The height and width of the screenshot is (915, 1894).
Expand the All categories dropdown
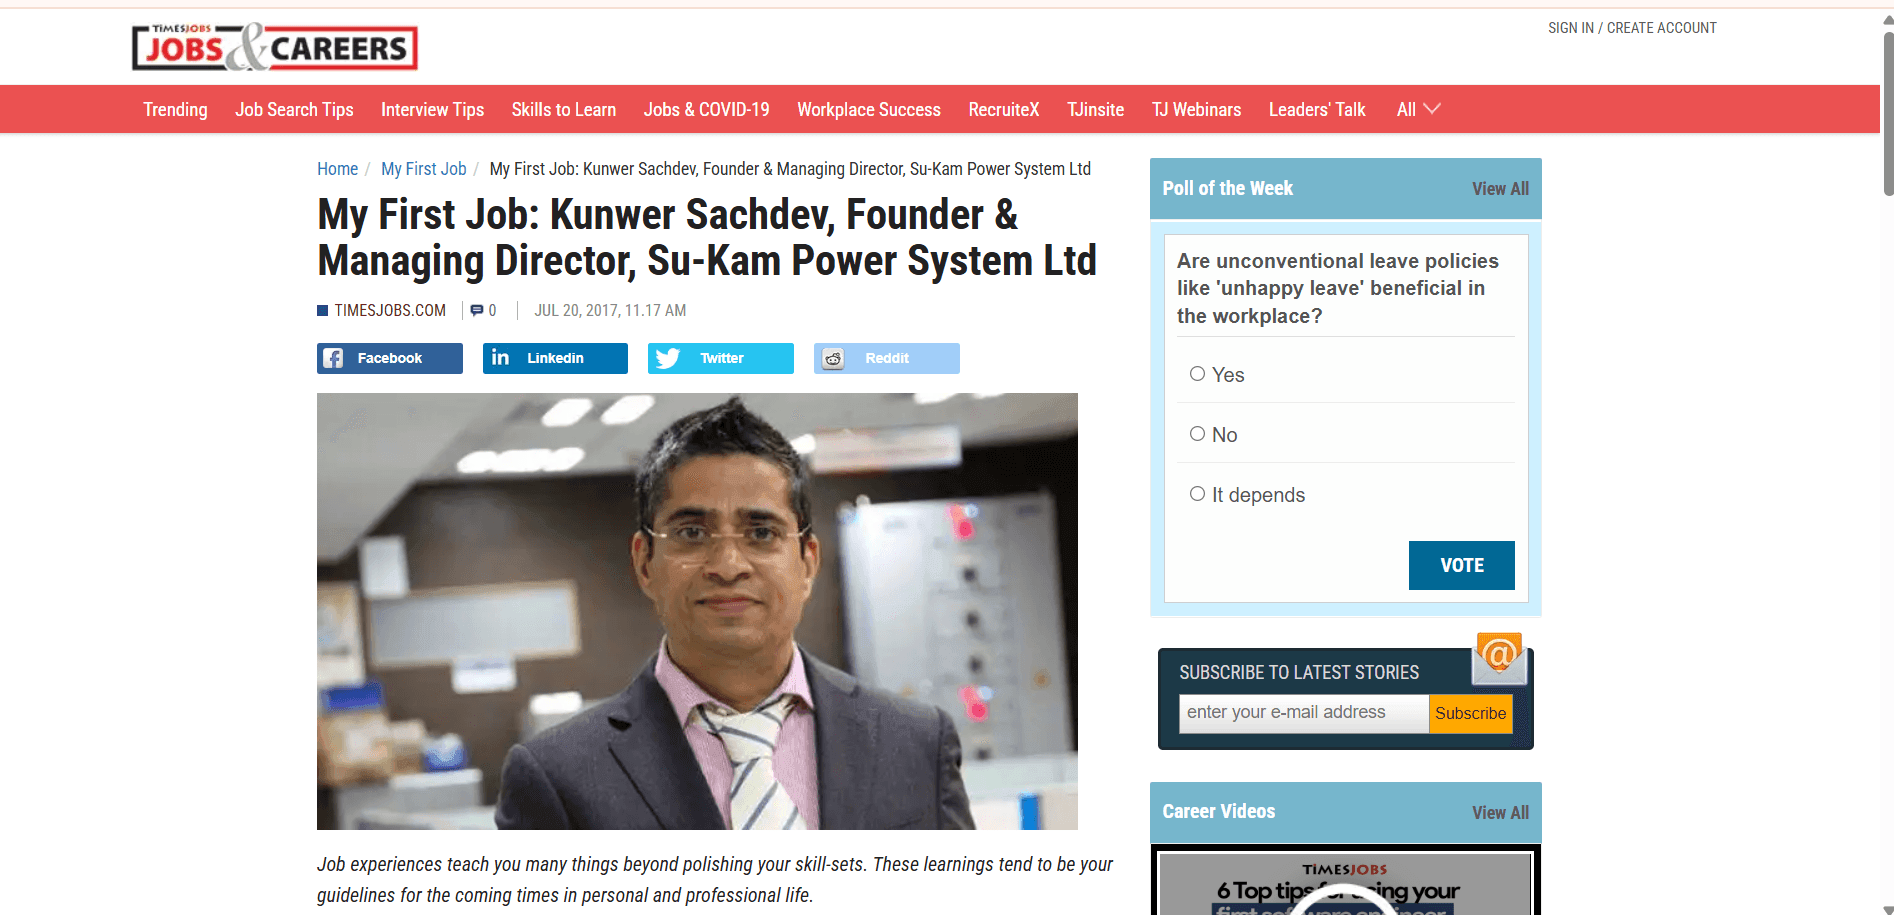click(x=1418, y=109)
